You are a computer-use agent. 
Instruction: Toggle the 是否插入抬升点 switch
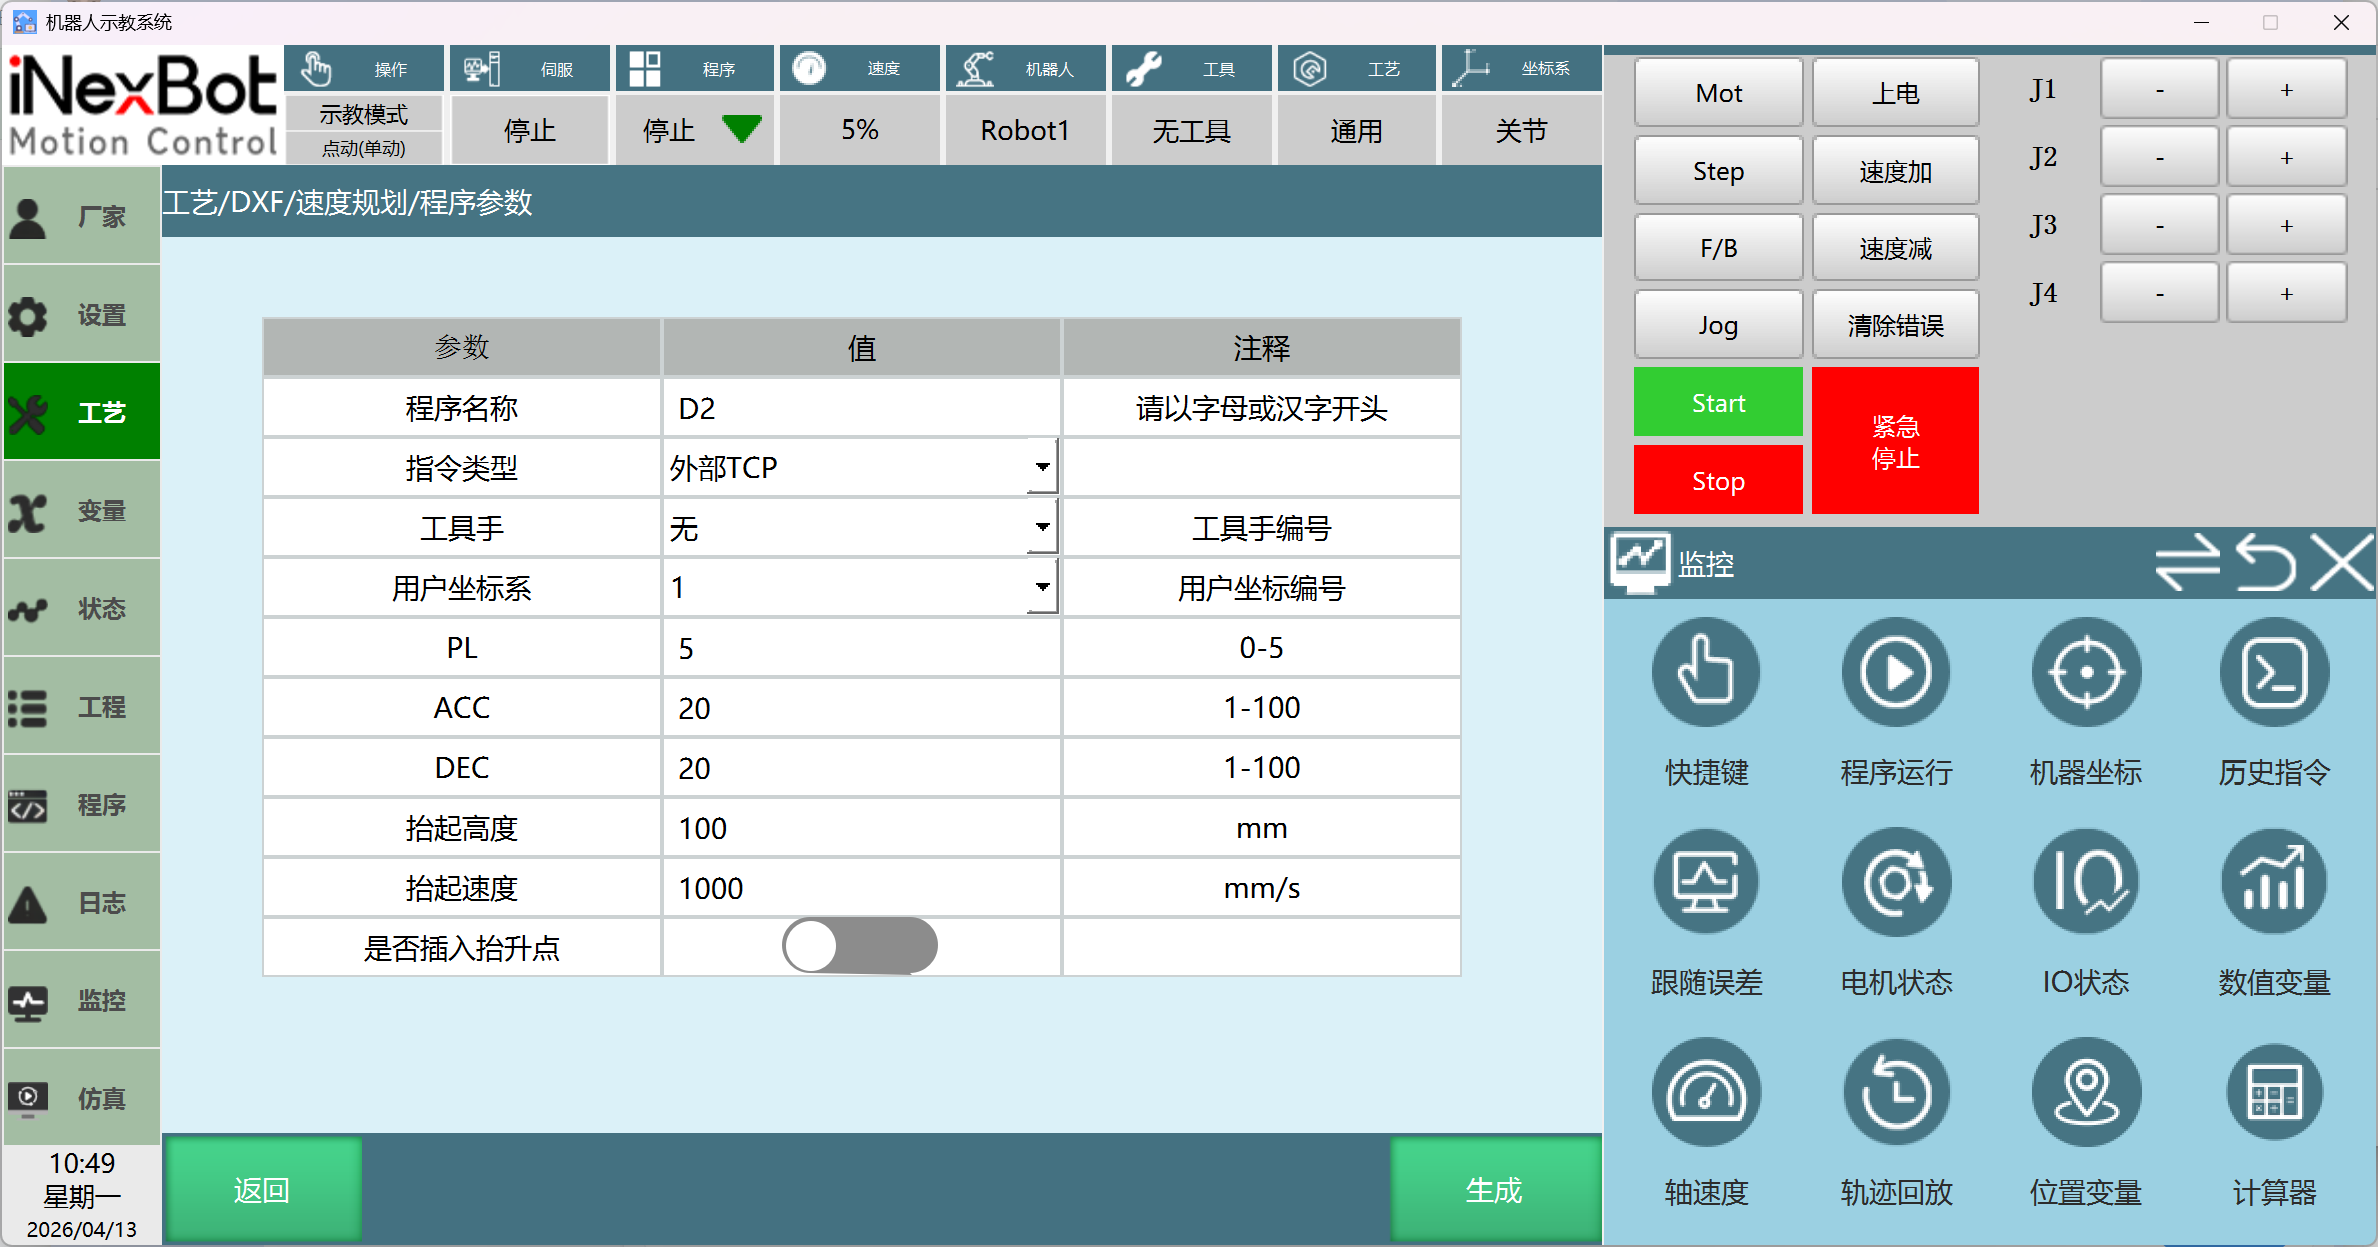point(860,946)
